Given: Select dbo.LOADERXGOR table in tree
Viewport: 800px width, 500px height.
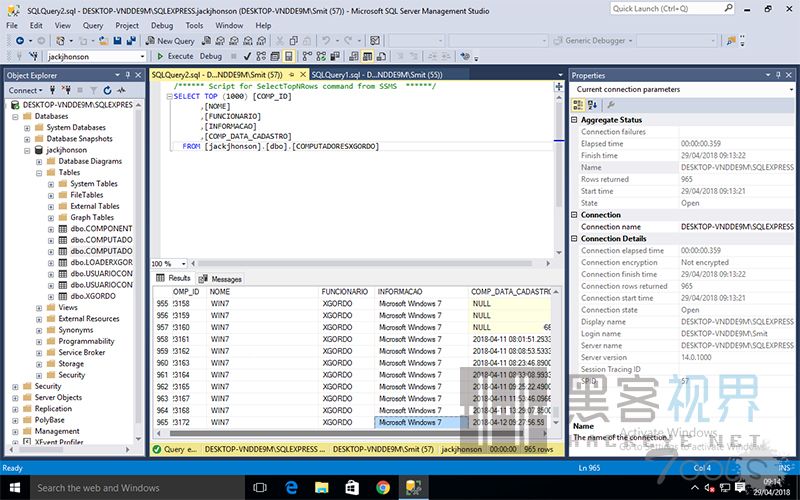Looking at the screenshot, I should 101,262.
